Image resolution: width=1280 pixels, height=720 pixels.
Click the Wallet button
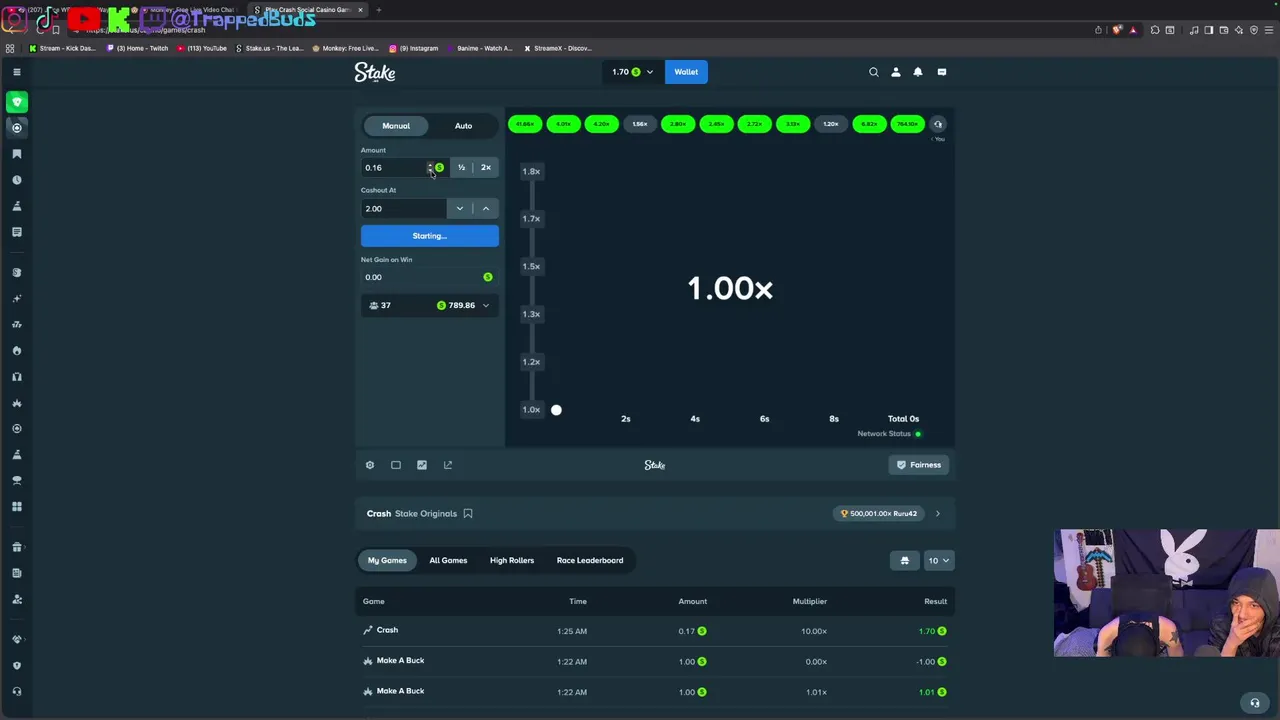(x=686, y=72)
